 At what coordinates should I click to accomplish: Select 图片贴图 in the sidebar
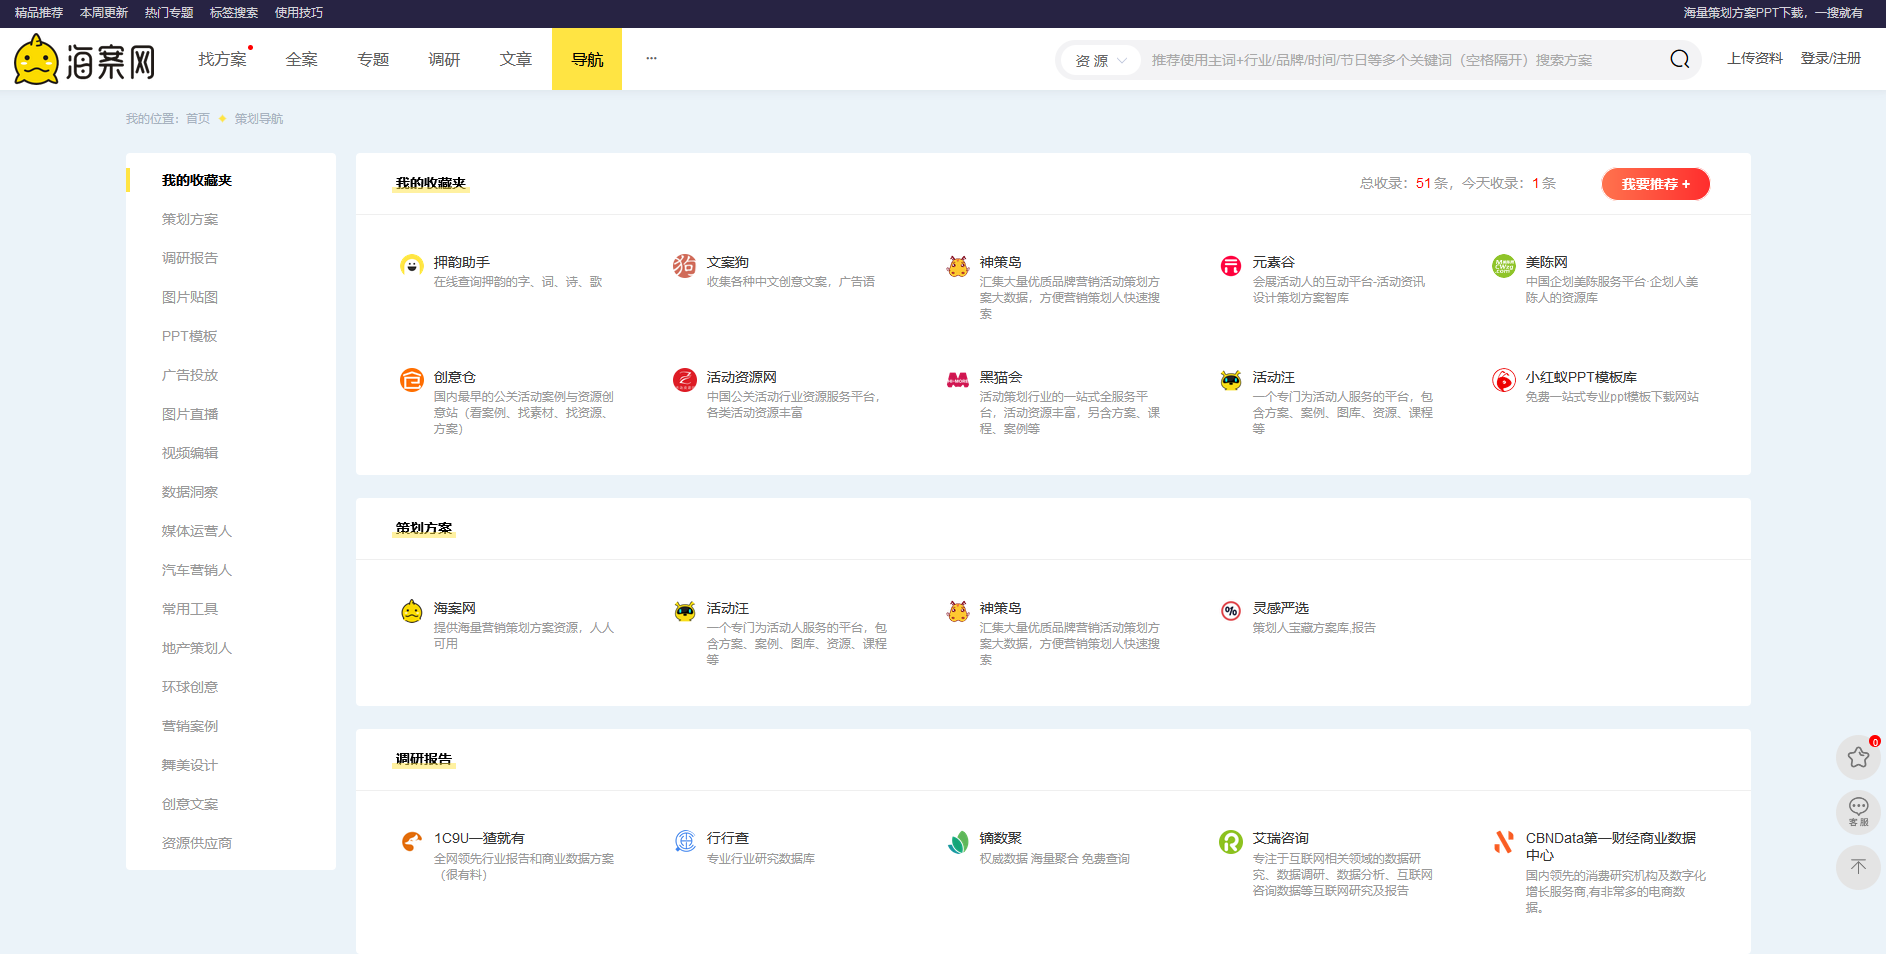pos(190,297)
